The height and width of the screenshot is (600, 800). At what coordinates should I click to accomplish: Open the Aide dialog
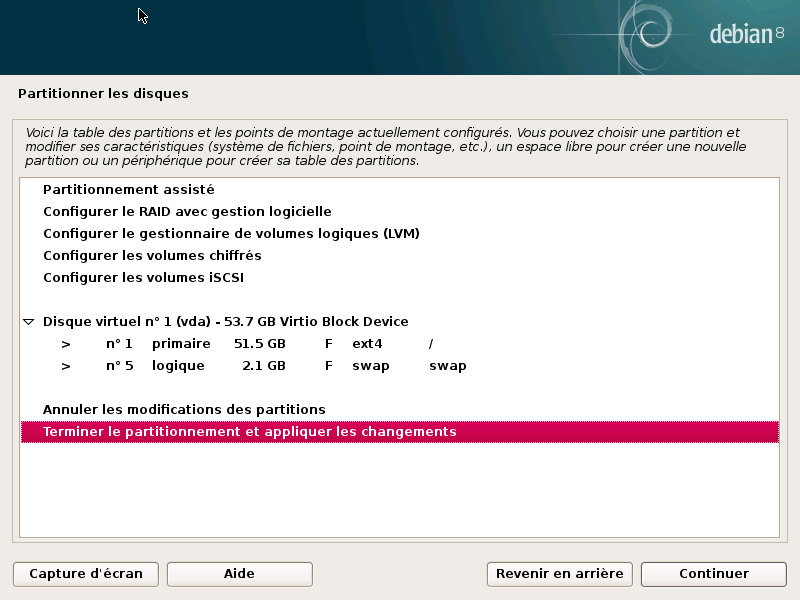click(239, 574)
